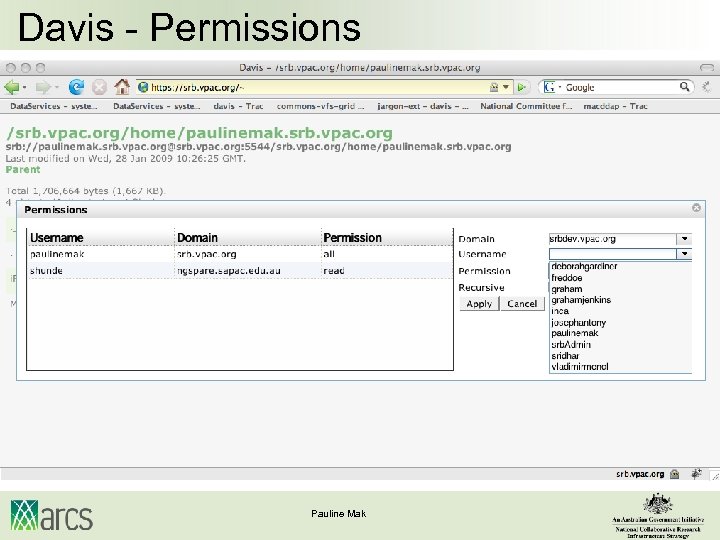The width and height of the screenshot is (720, 540).
Task: Open the 'commons-vfs-grid' bookmark
Action: 320,106
